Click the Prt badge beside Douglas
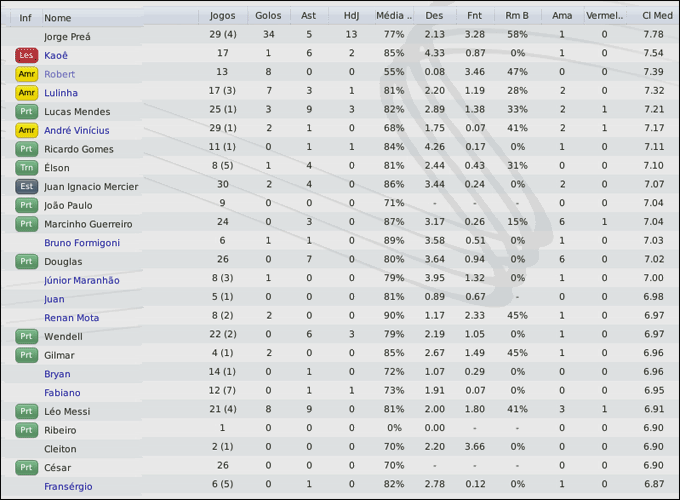 click(26, 261)
